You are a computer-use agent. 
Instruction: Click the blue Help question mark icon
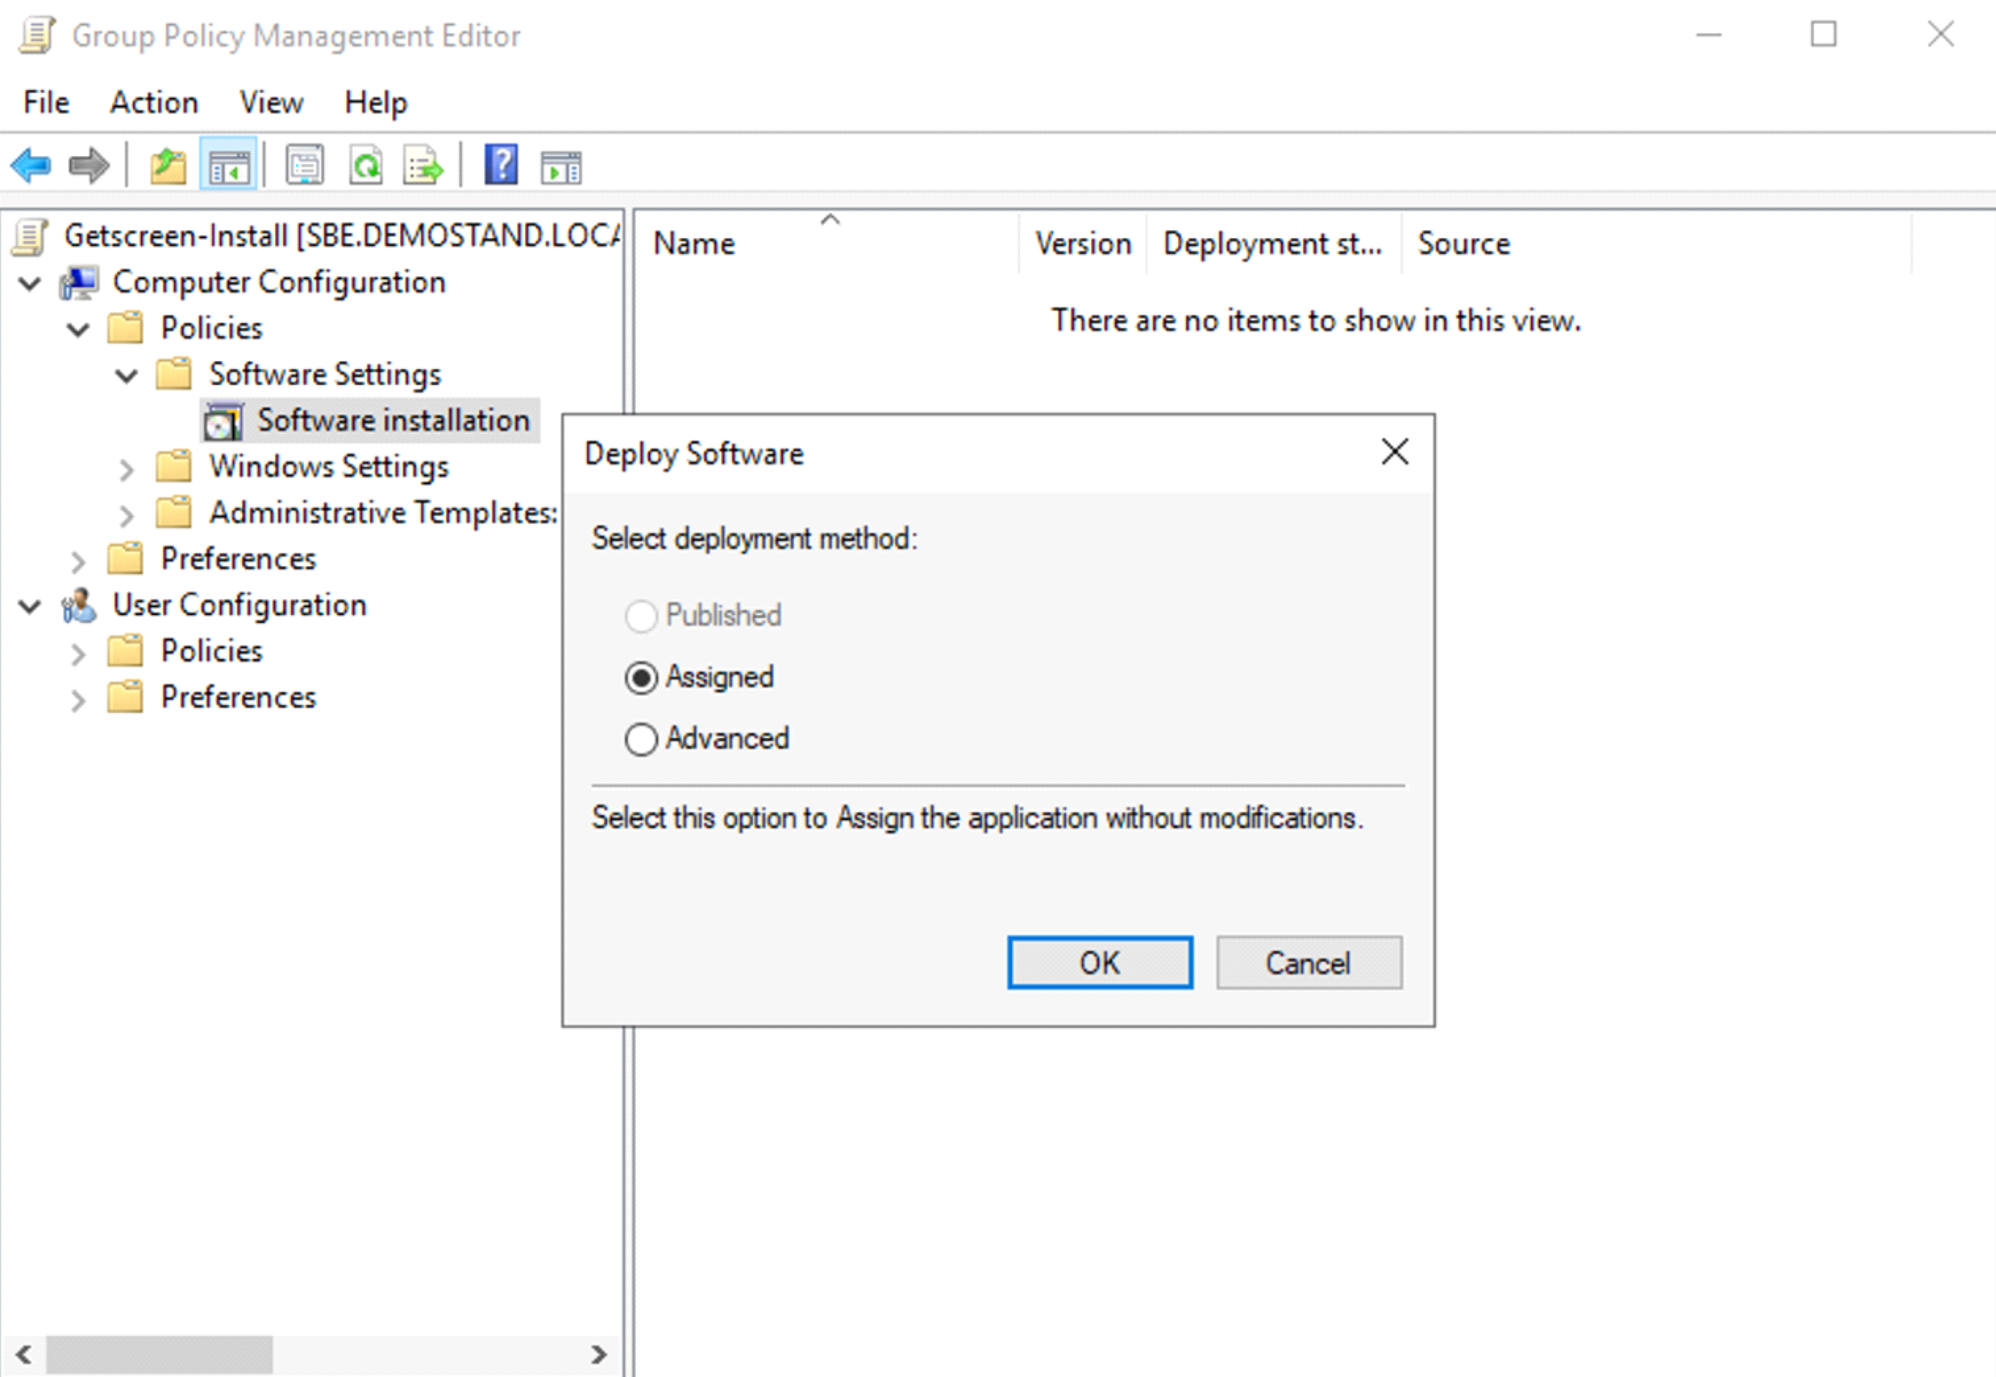tap(500, 165)
